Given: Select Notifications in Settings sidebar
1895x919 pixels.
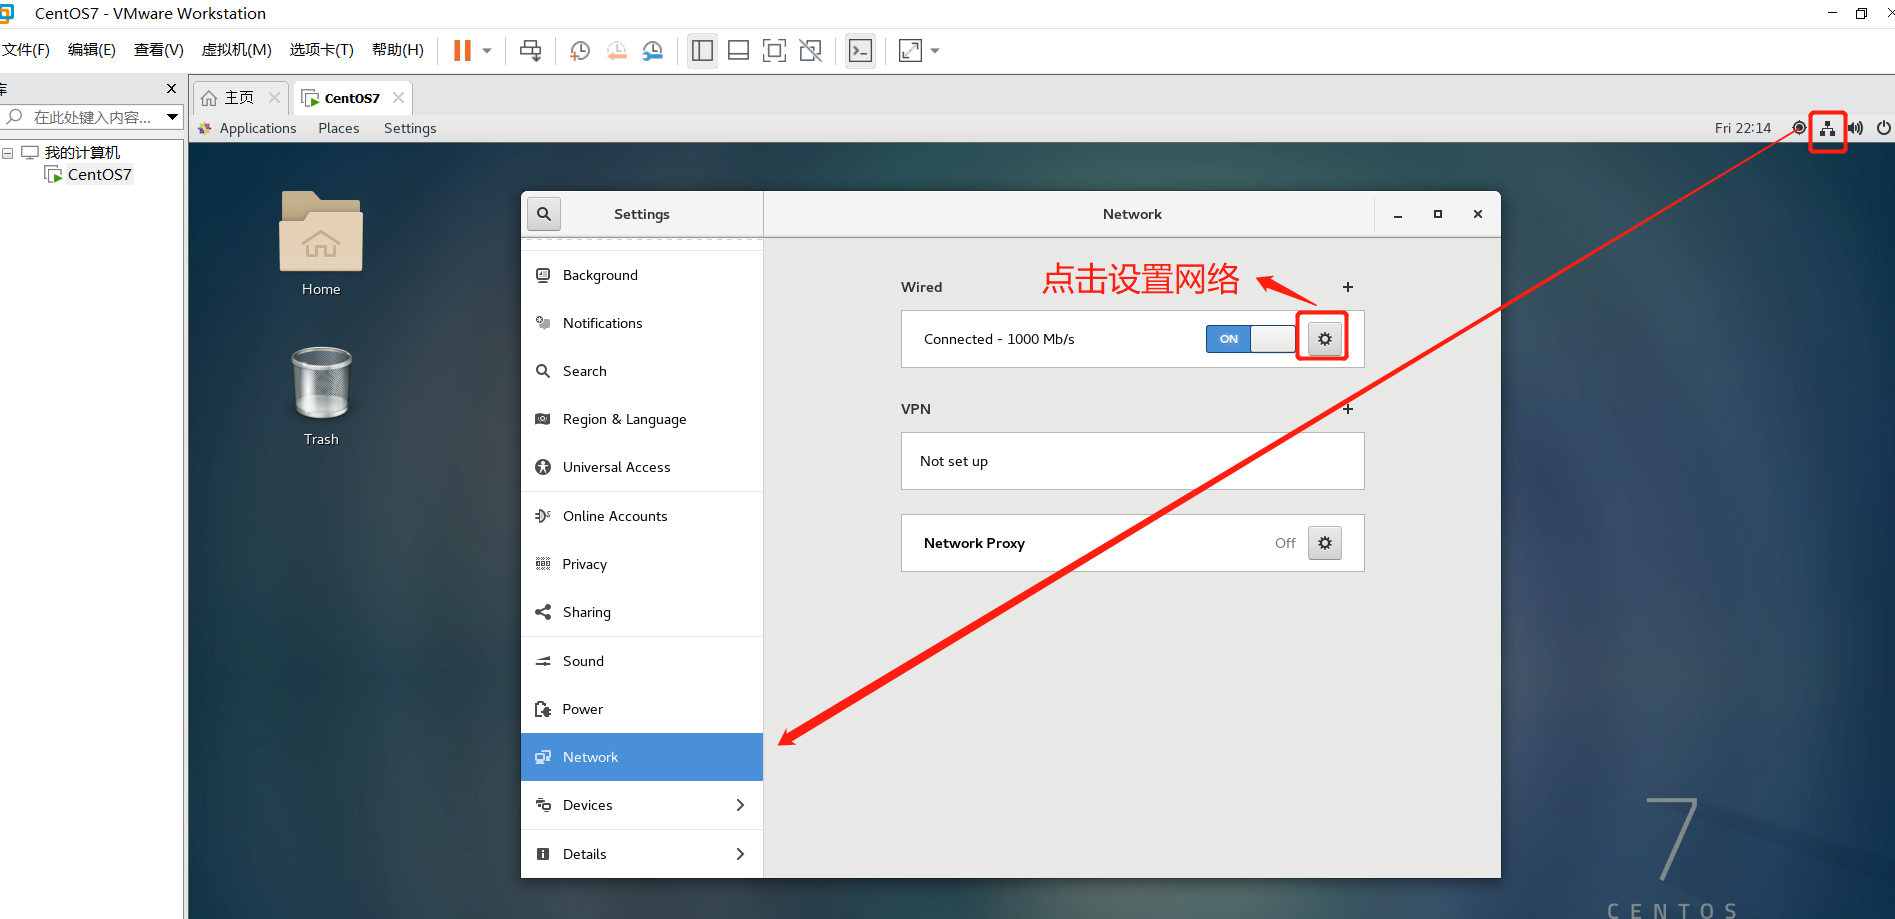Looking at the screenshot, I should (x=642, y=323).
